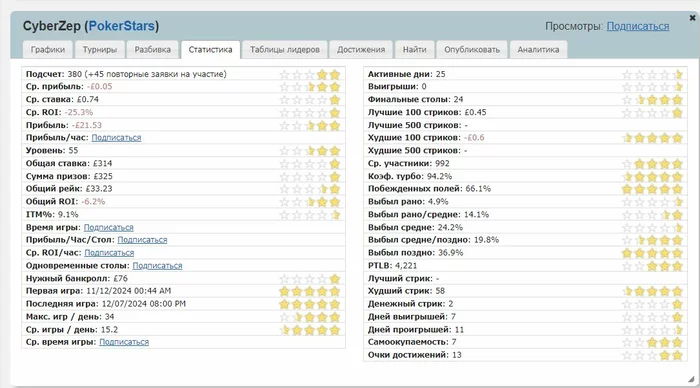Click the Дней проигрышей value 11

click(x=459, y=330)
